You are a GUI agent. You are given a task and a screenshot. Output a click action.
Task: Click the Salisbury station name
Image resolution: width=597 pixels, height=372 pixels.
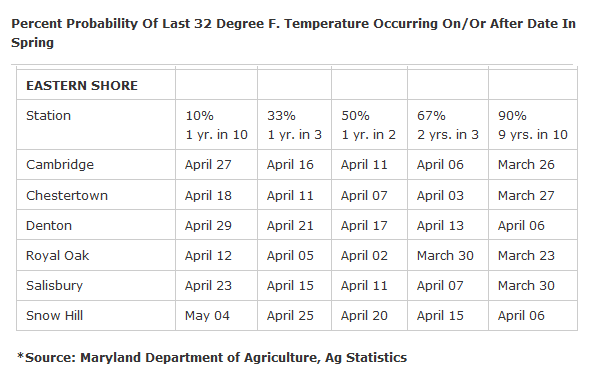[x=54, y=286]
